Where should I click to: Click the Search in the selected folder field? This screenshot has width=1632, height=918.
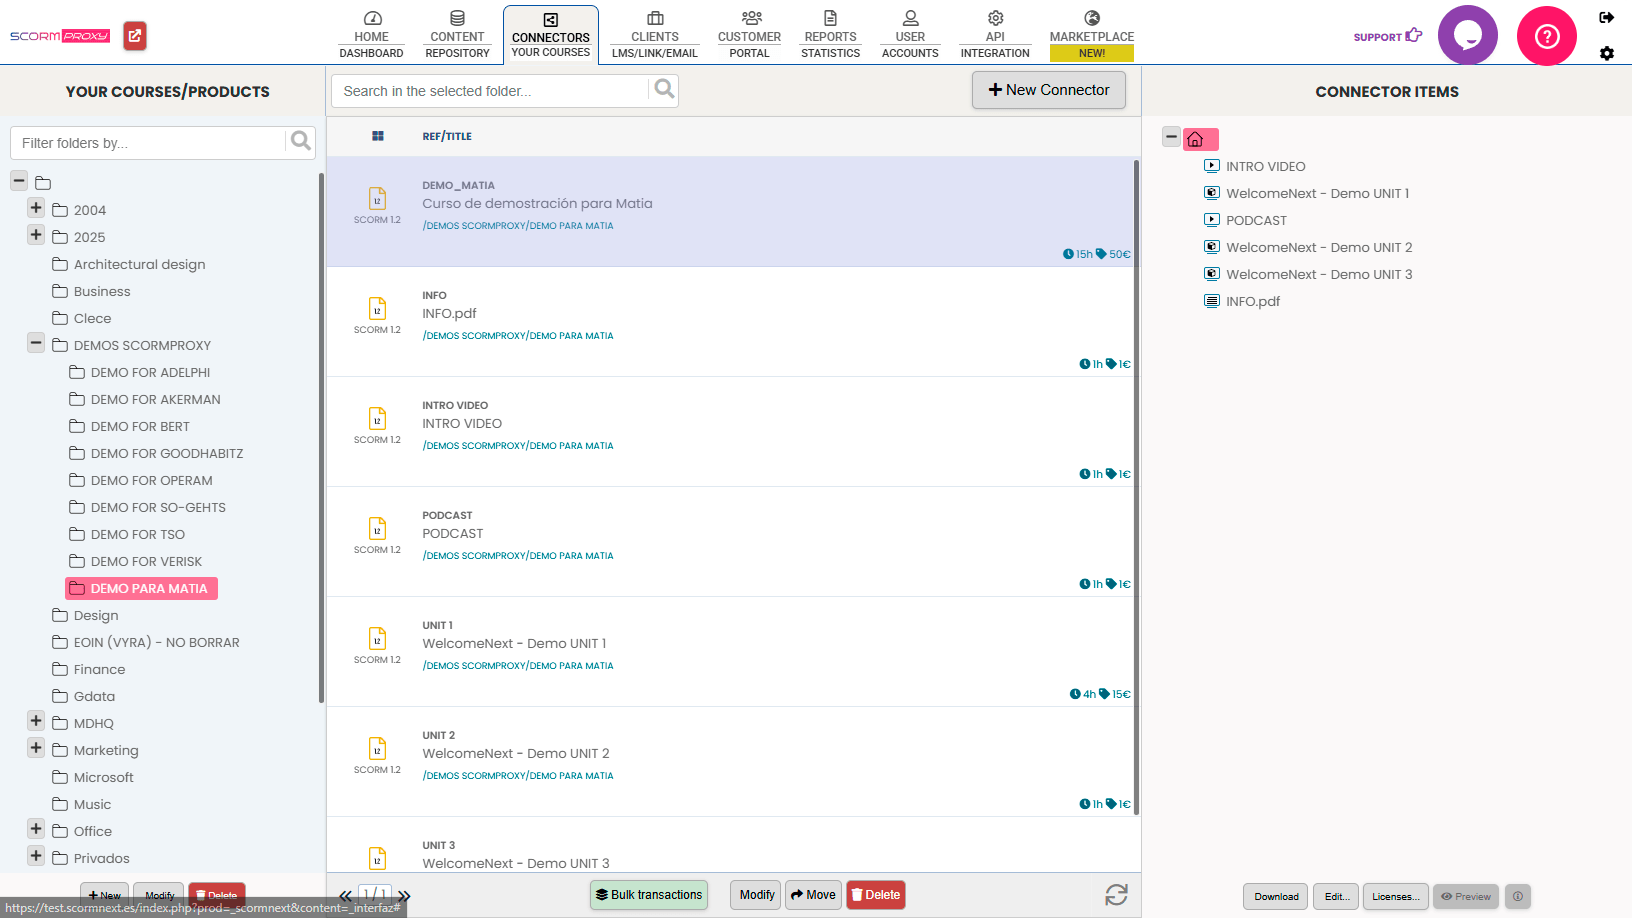tap(490, 91)
